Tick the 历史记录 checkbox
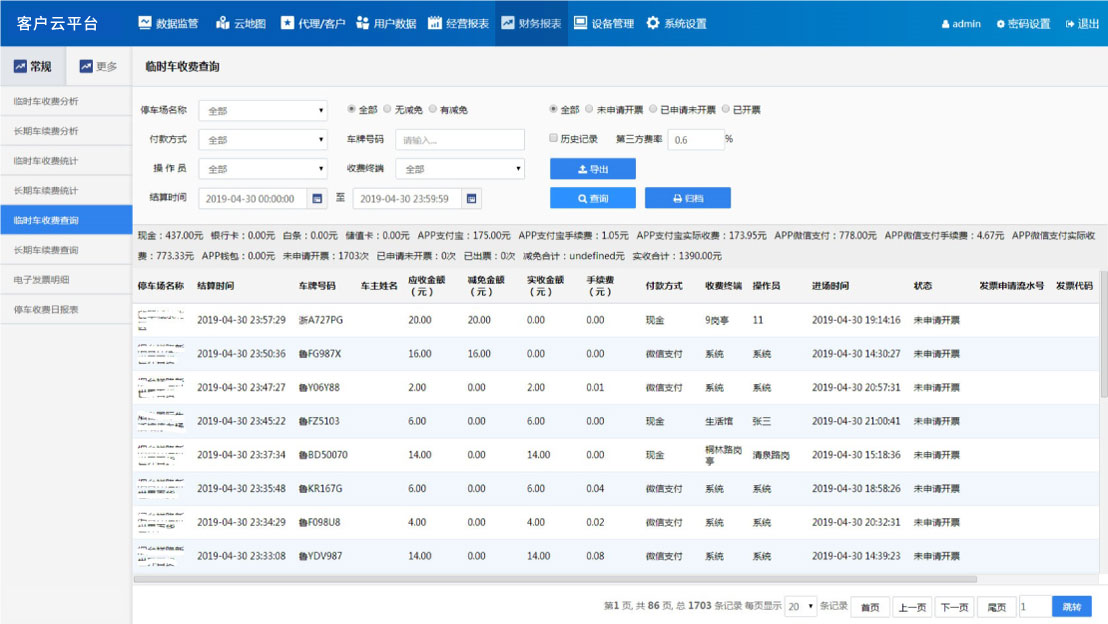Image resolution: width=1108 pixels, height=624 pixels. click(553, 139)
